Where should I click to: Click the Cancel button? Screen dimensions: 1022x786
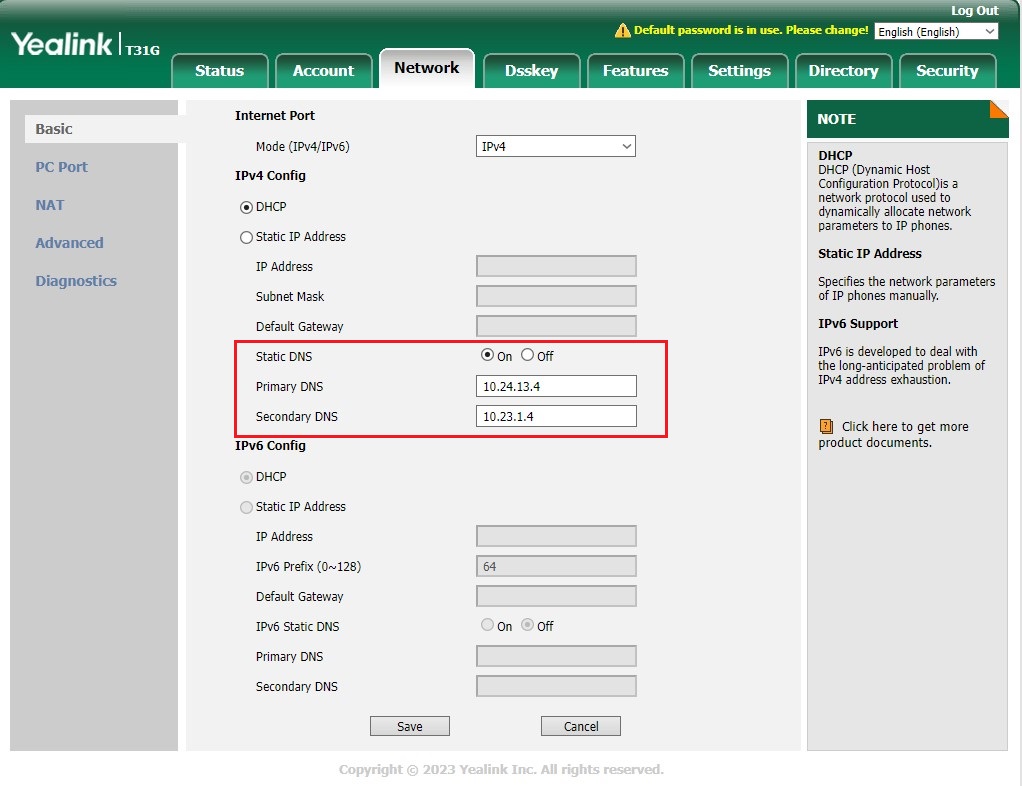pyautogui.click(x=581, y=727)
